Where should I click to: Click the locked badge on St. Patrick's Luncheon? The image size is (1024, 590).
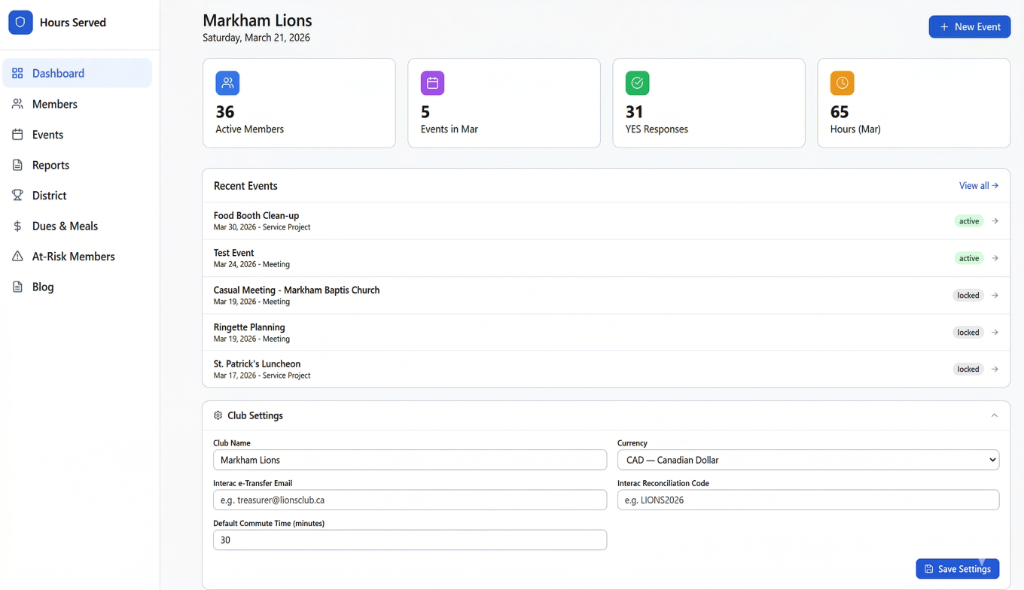pyautogui.click(x=968, y=369)
